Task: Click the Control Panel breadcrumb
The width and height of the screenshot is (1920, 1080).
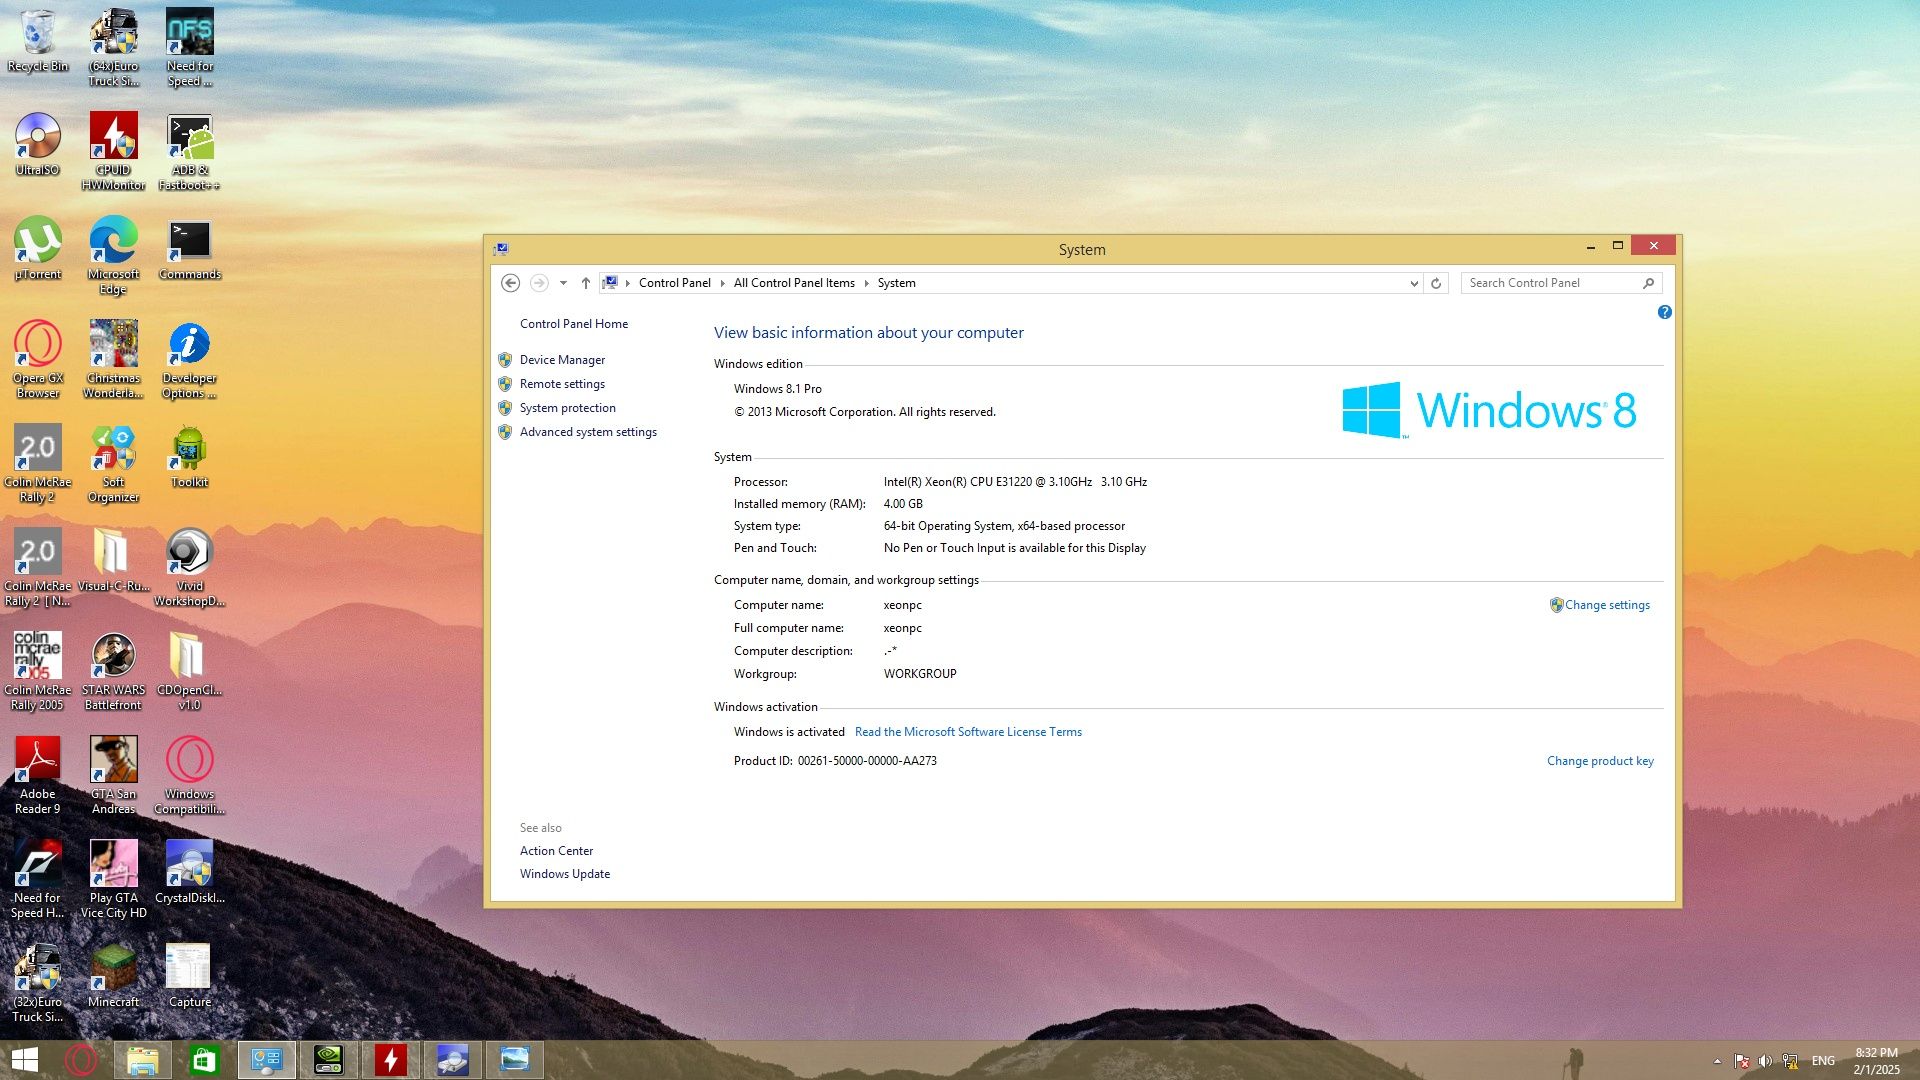Action: tap(674, 283)
